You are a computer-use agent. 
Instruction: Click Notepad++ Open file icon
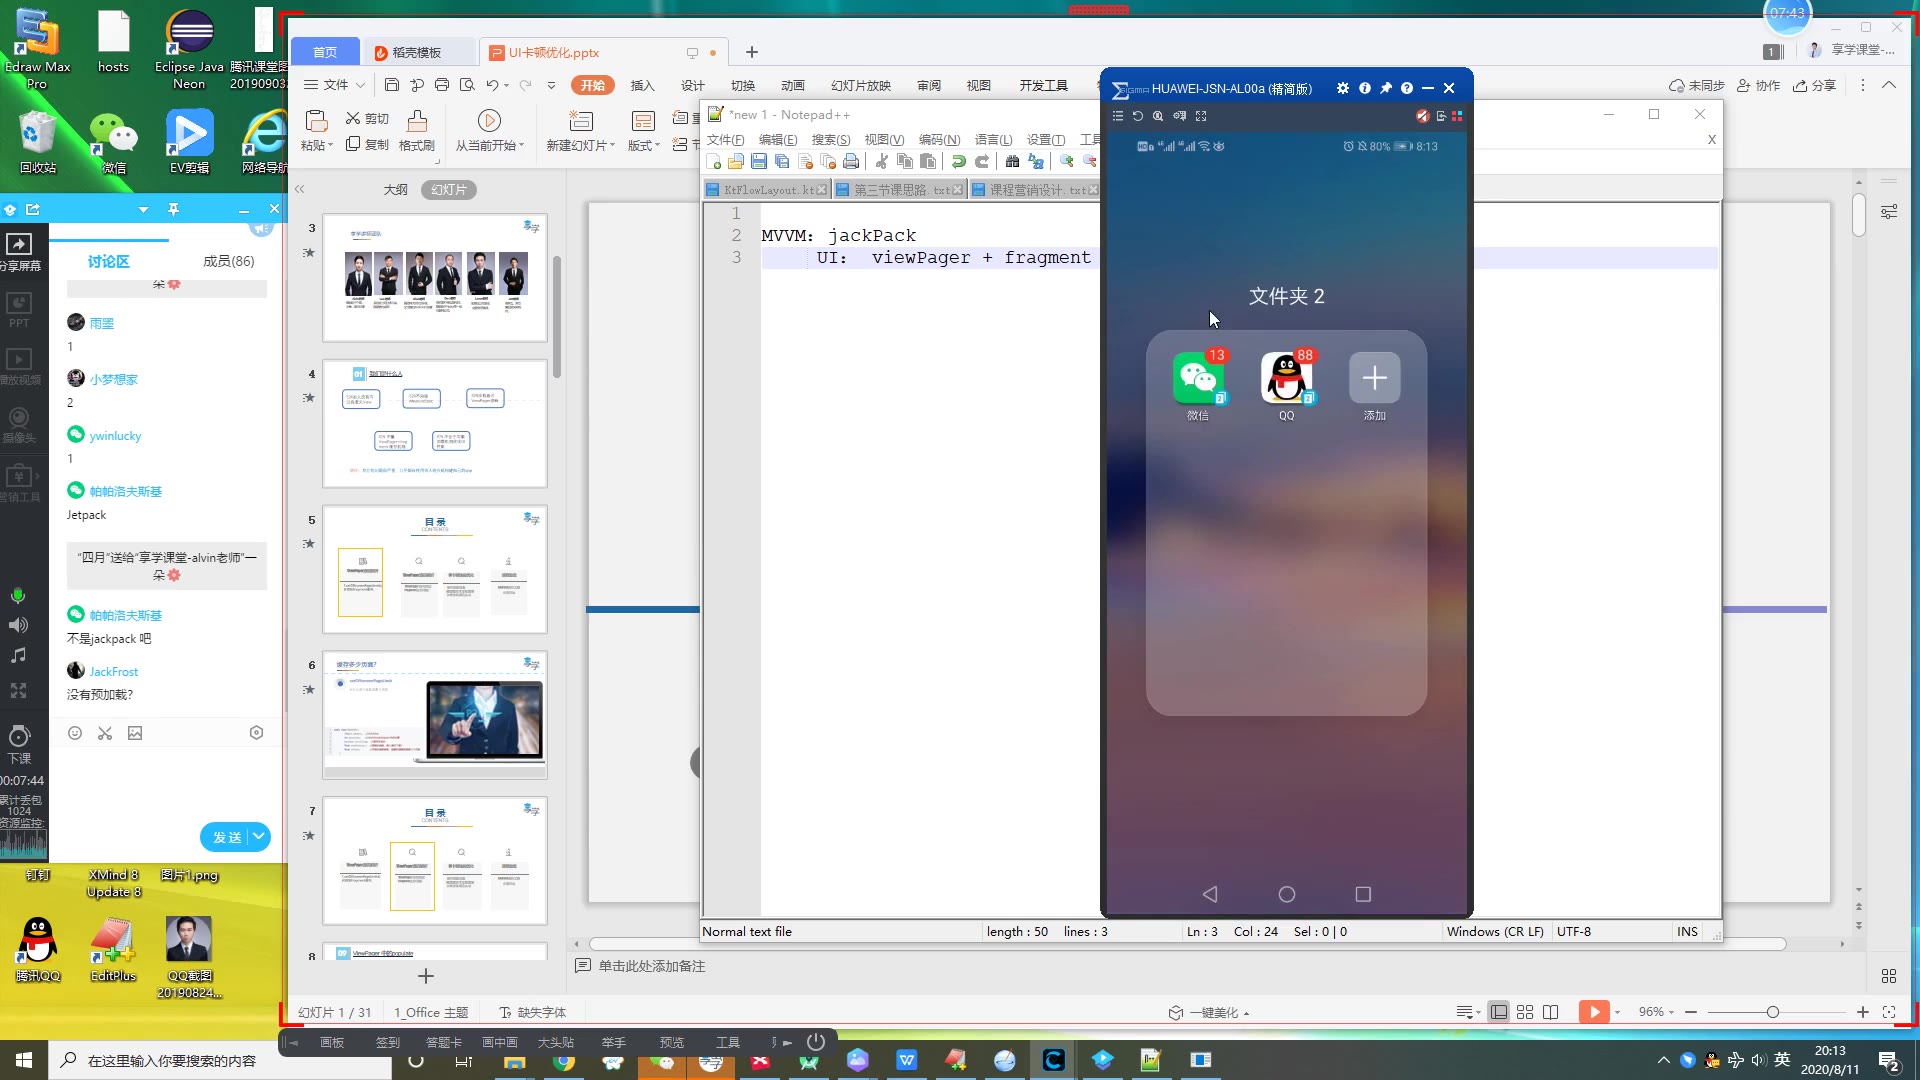click(735, 161)
